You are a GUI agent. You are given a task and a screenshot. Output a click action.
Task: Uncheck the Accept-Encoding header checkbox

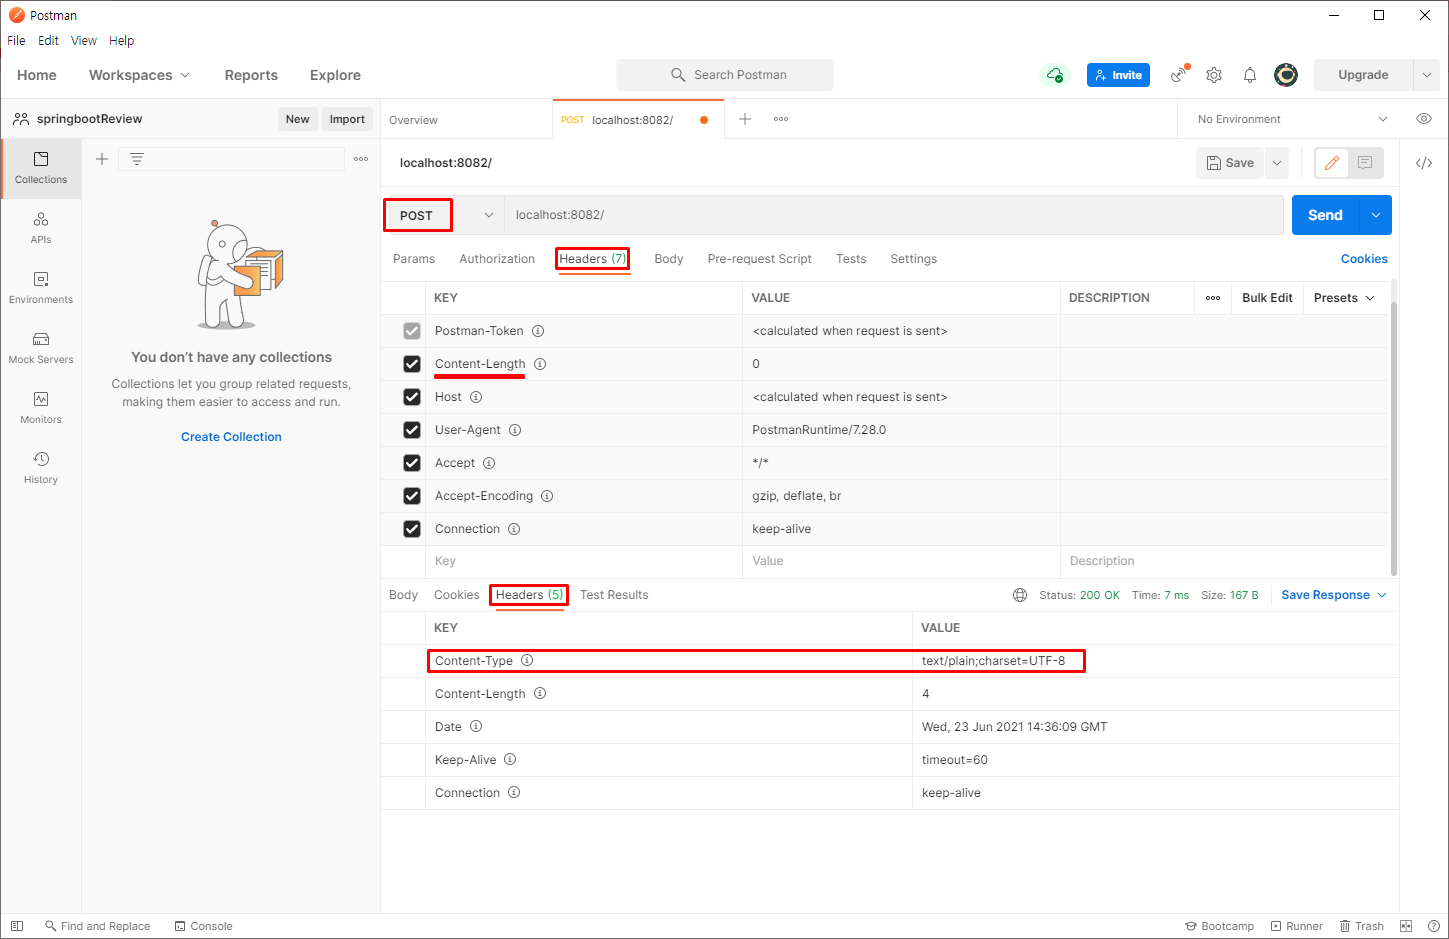click(412, 496)
